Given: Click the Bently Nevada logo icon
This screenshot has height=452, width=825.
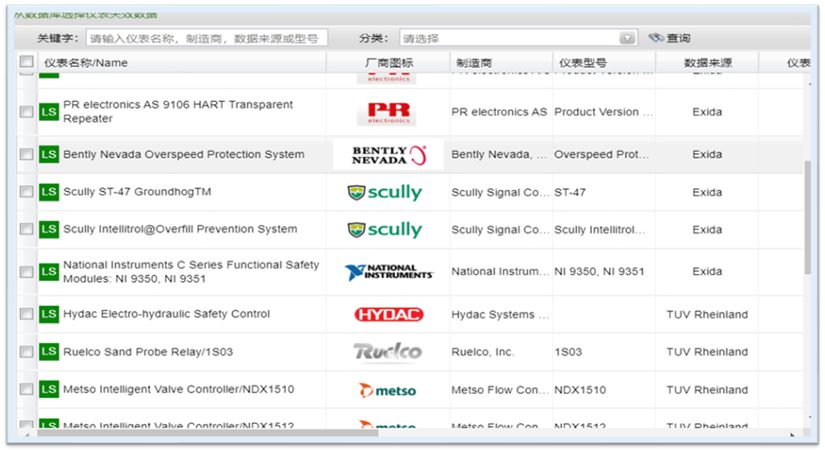Looking at the screenshot, I should pyautogui.click(x=389, y=155).
